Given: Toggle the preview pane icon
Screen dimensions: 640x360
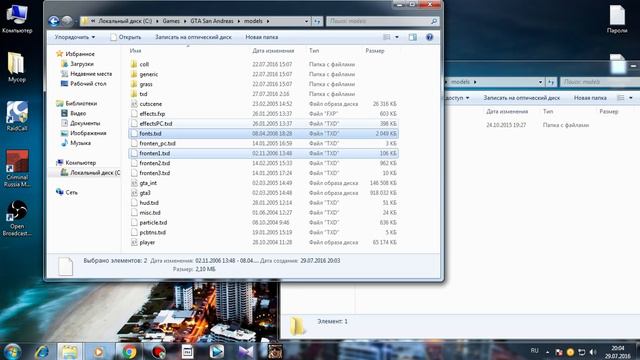Looking at the screenshot, I should coord(413,37).
